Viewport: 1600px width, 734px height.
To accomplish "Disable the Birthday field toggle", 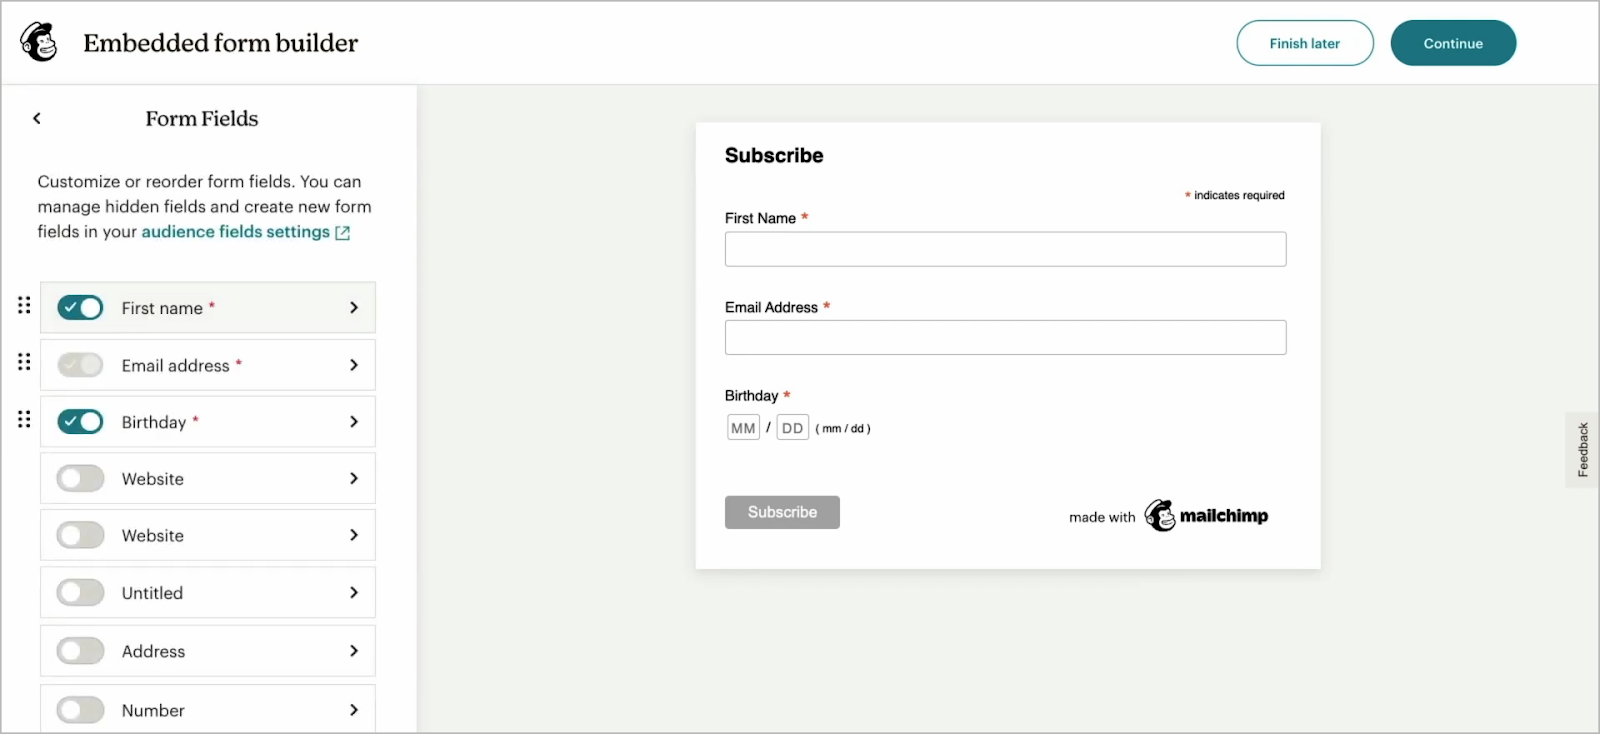I will pos(80,421).
